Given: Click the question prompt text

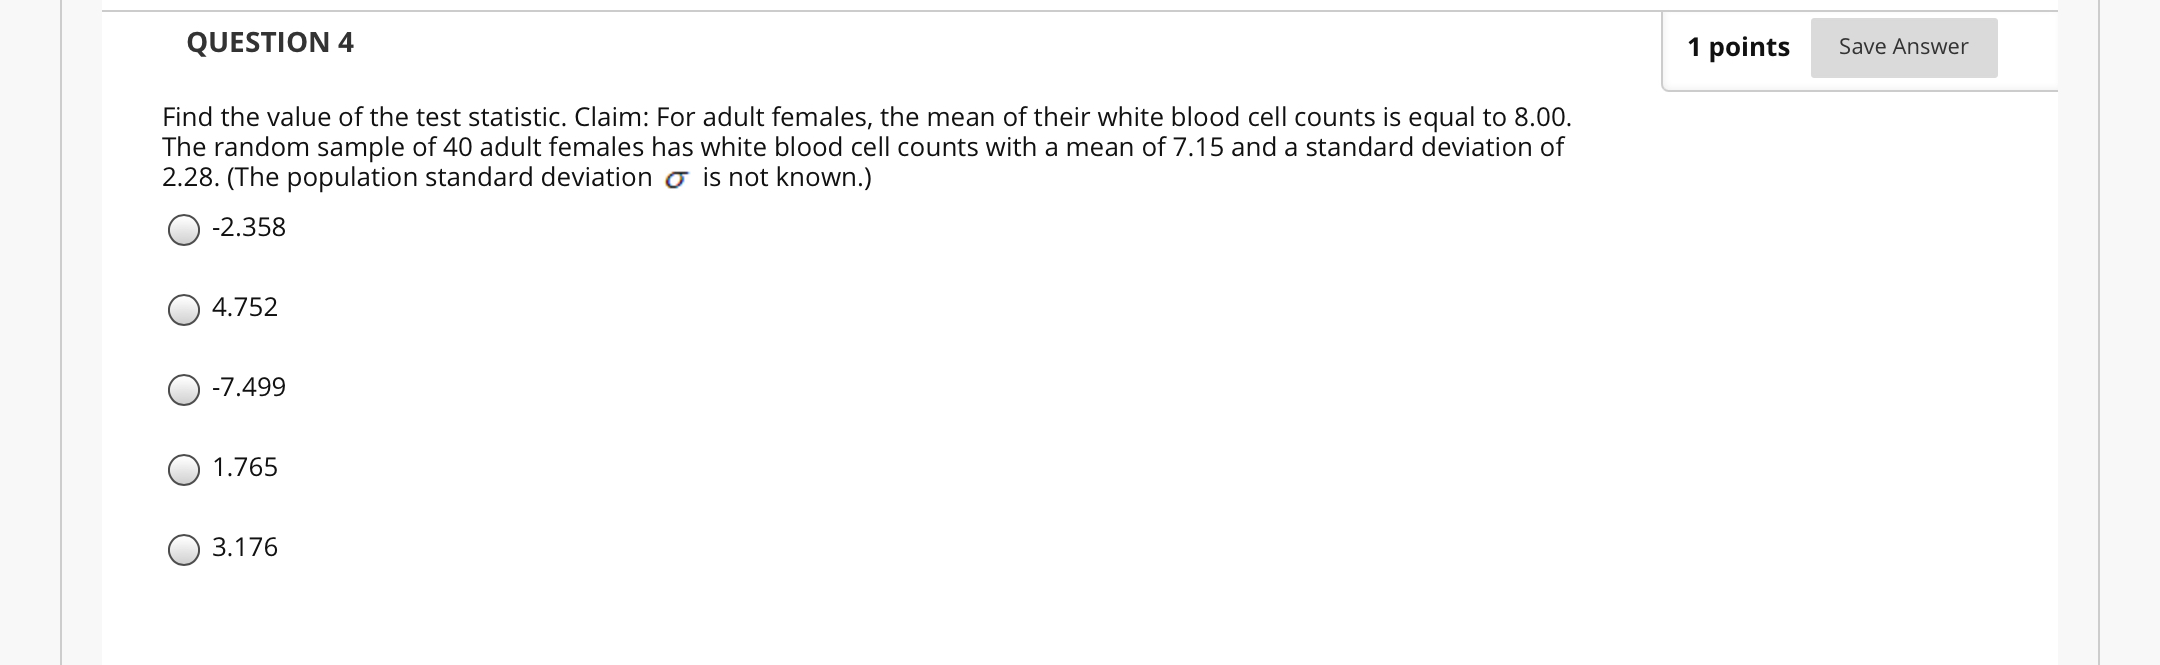Looking at the screenshot, I should coord(860,147).
